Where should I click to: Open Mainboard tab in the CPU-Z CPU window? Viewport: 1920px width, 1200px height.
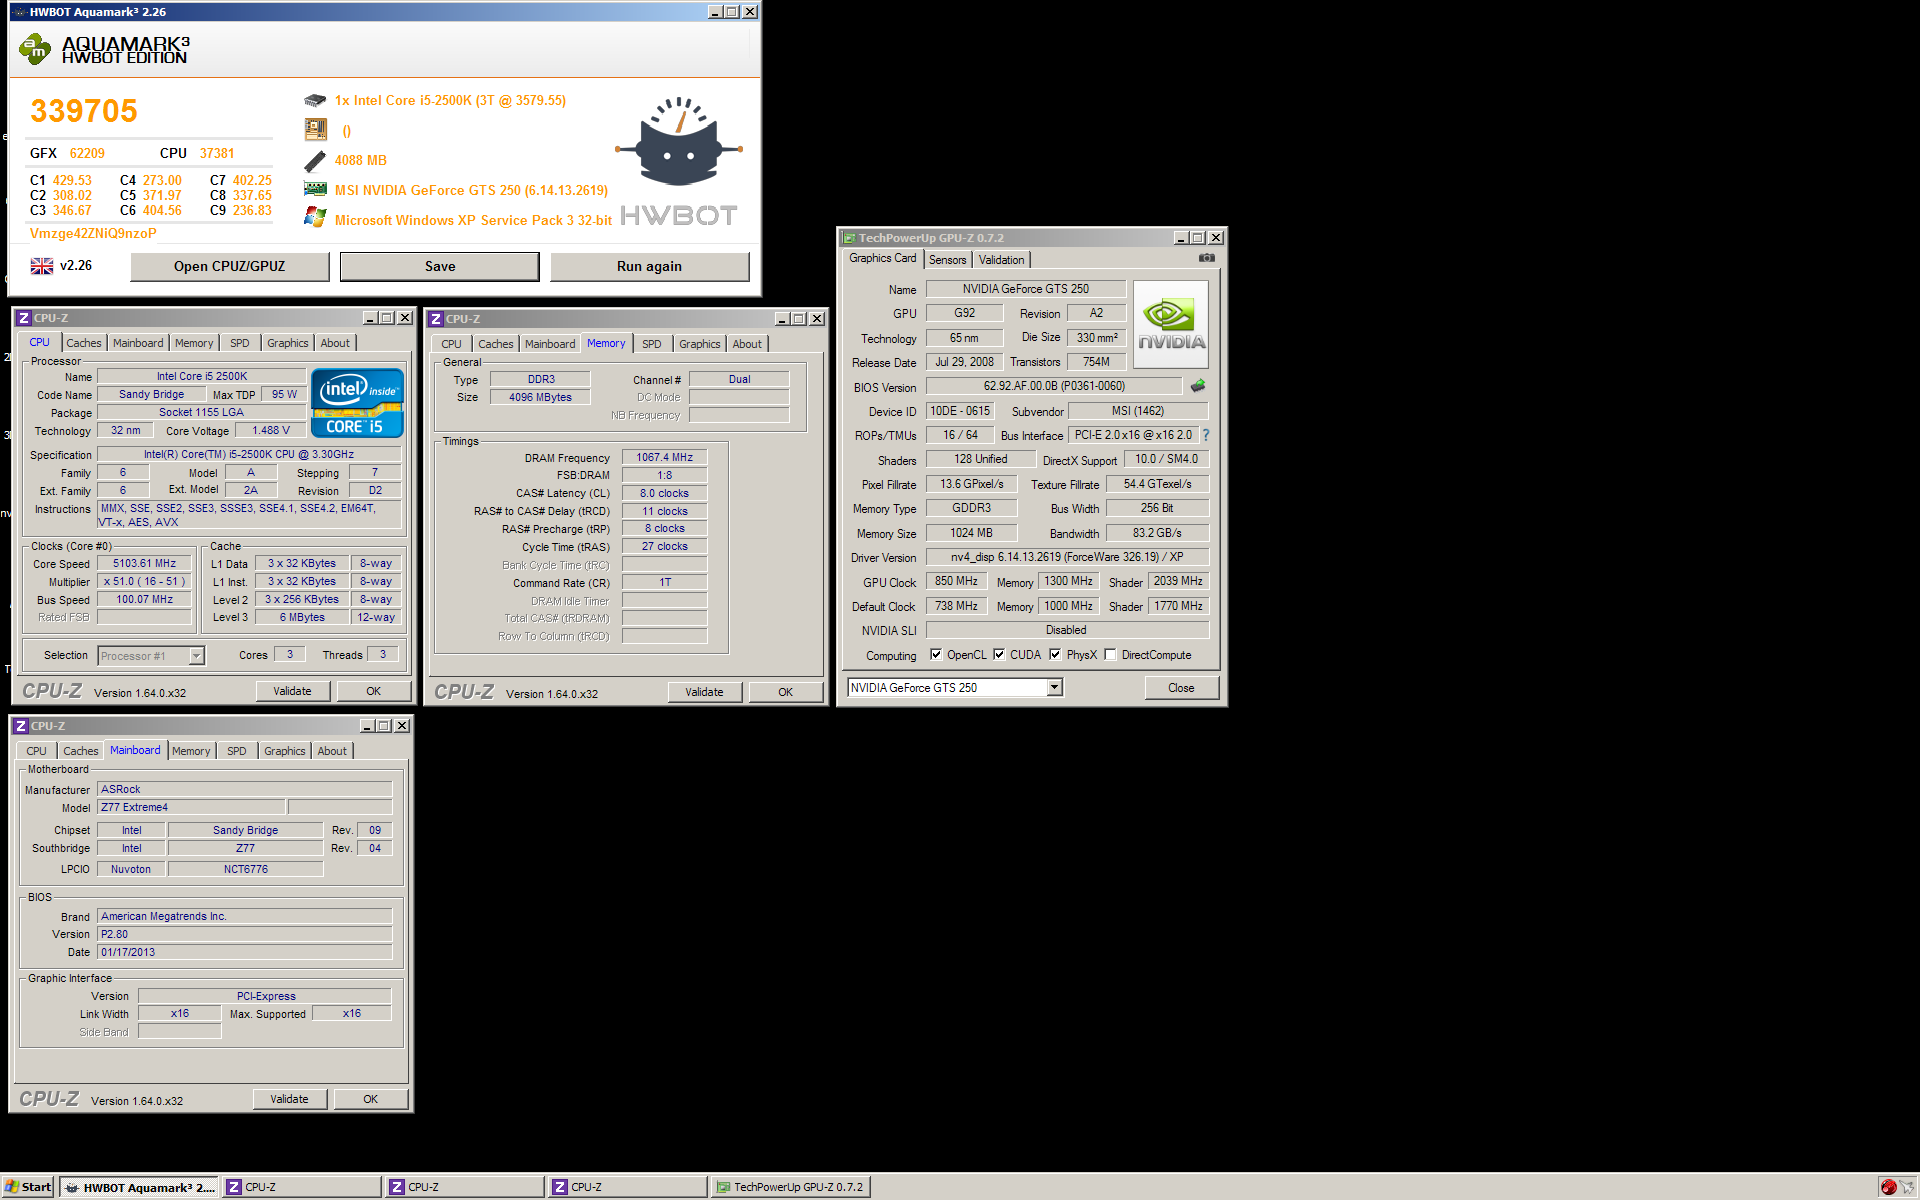[x=138, y=343]
